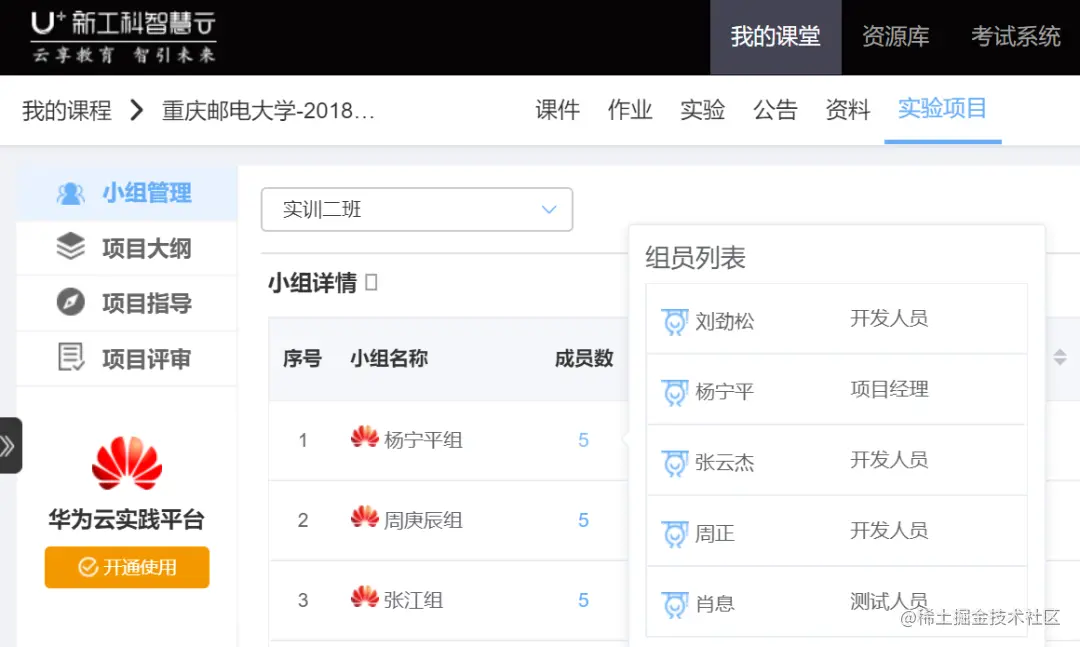Click the 开发人员 role of 张云杰
Screen dimensions: 1080x647
coord(889,460)
